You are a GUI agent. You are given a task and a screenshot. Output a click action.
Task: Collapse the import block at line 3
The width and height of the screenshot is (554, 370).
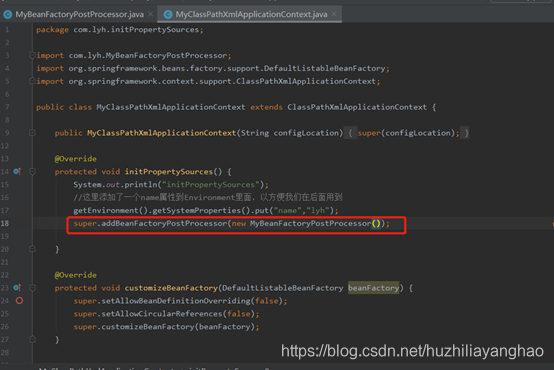[x=32, y=55]
